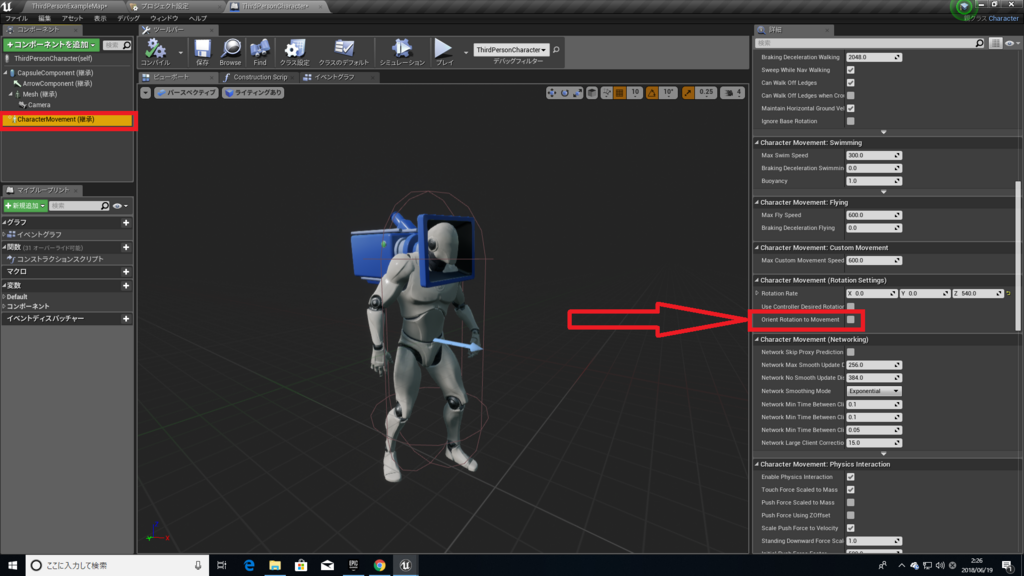The width and height of the screenshot is (1024, 576).
Task: Collapse Character Movement: Swimming section
Action: pyautogui.click(x=757, y=142)
